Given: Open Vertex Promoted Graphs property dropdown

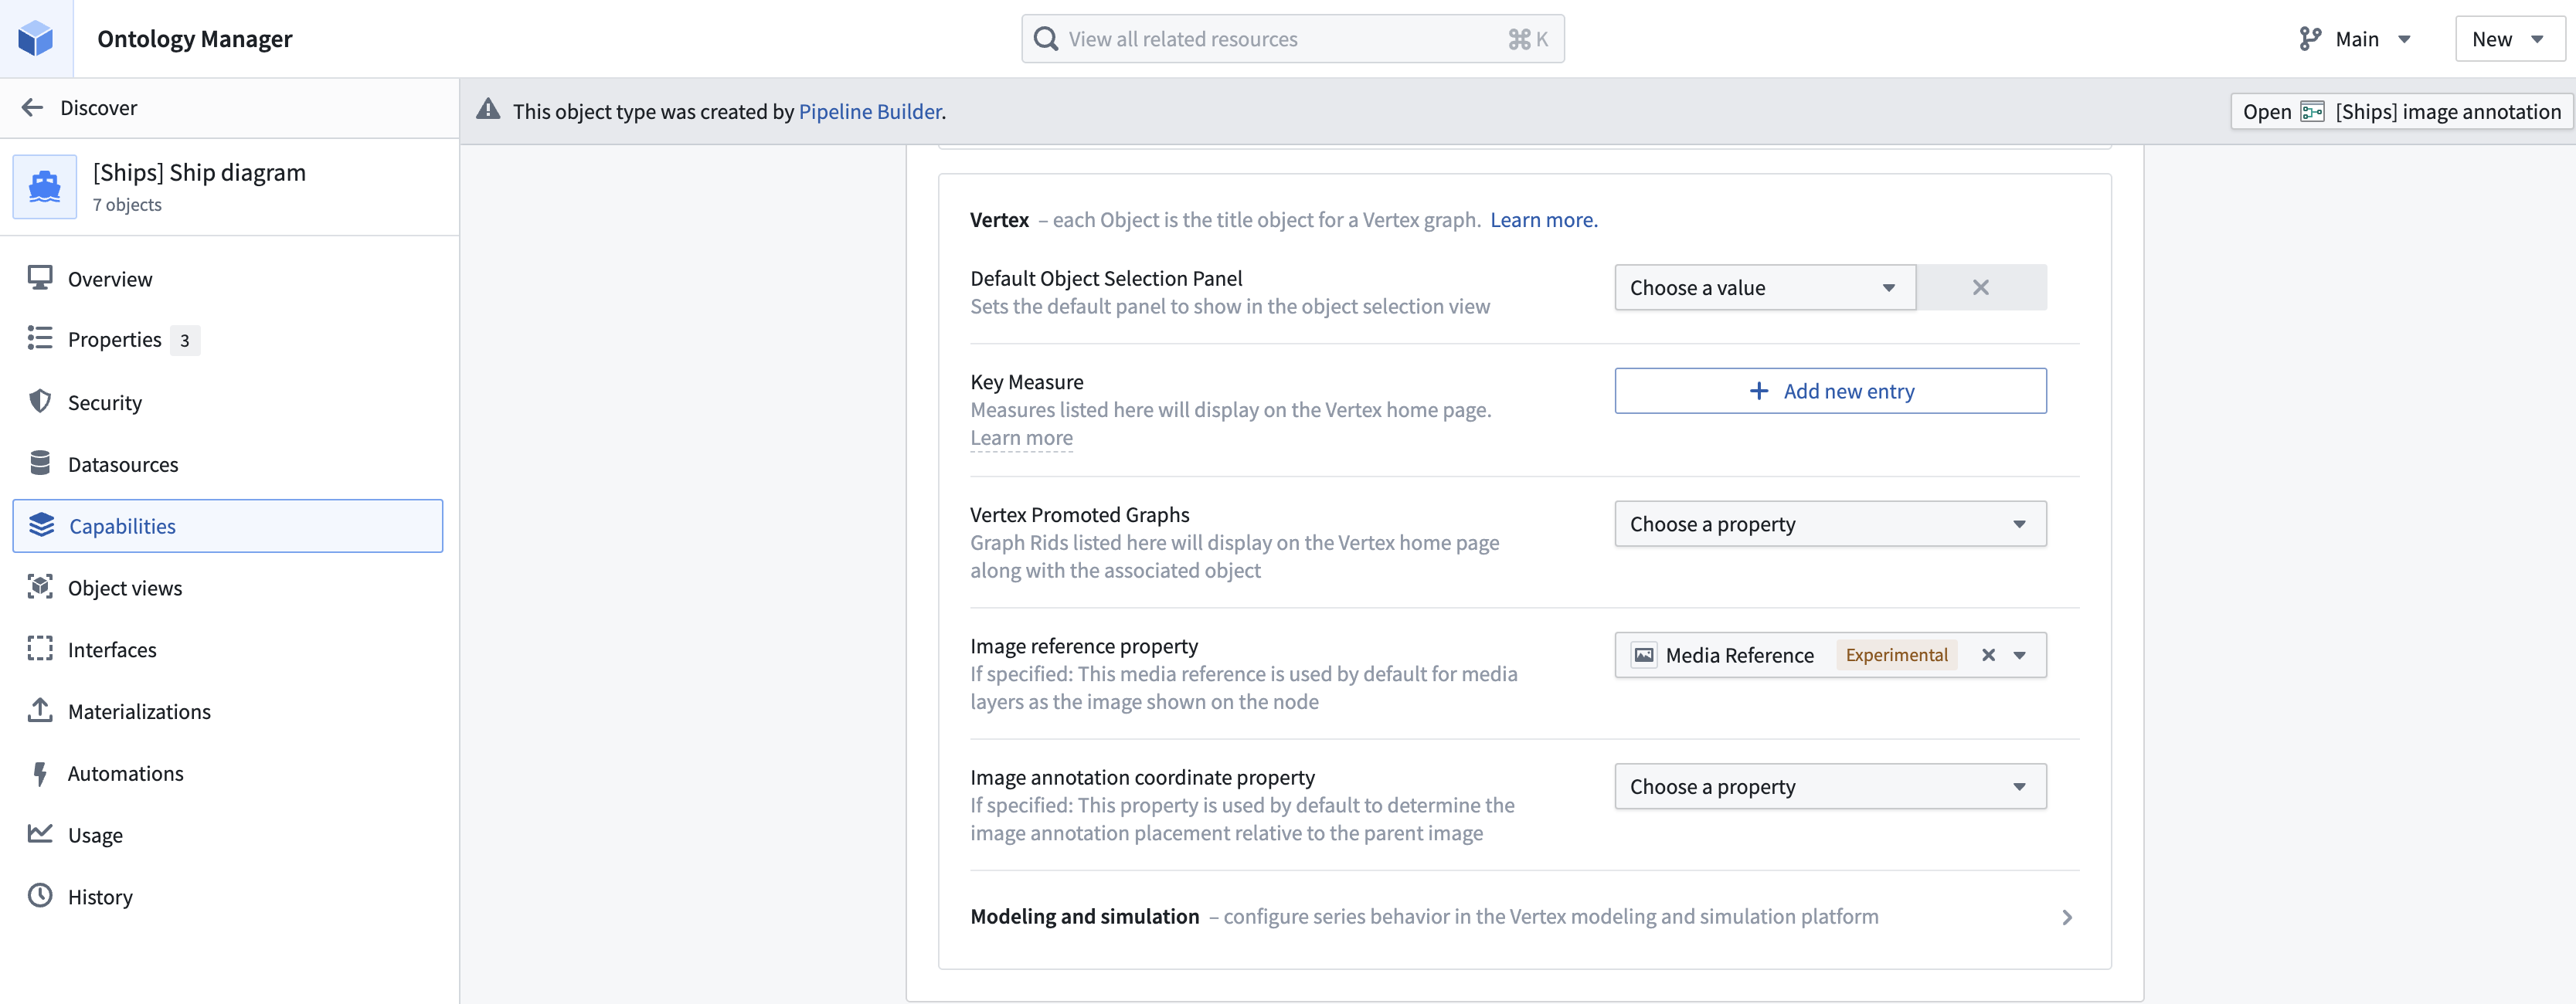Looking at the screenshot, I should (x=1830, y=524).
